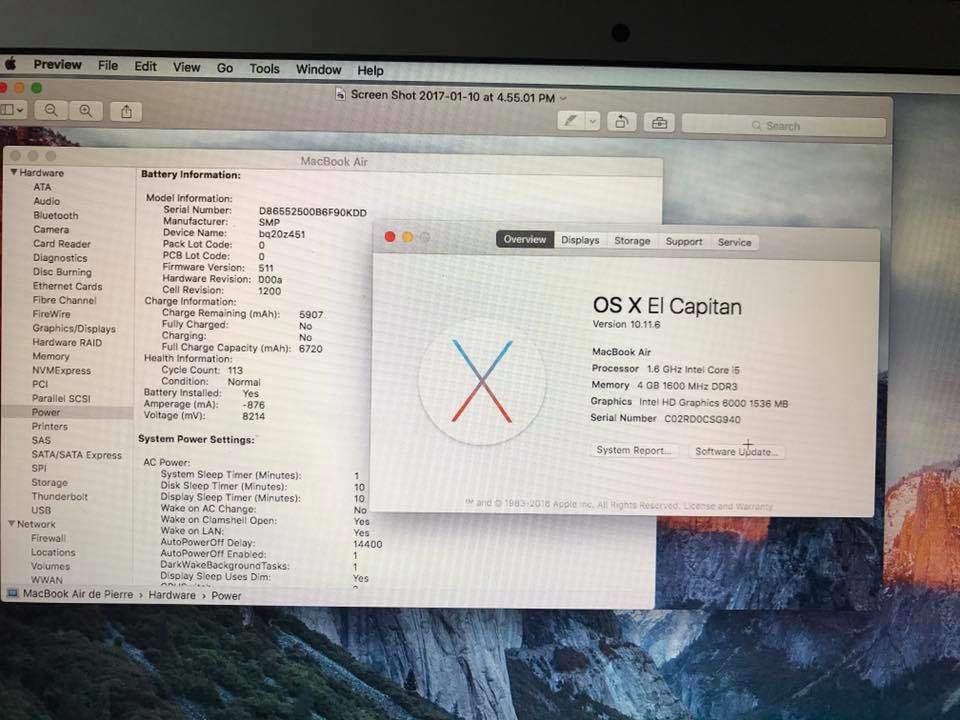Select Ethernet Cards in the sidebar
The height and width of the screenshot is (720, 960).
[67, 286]
